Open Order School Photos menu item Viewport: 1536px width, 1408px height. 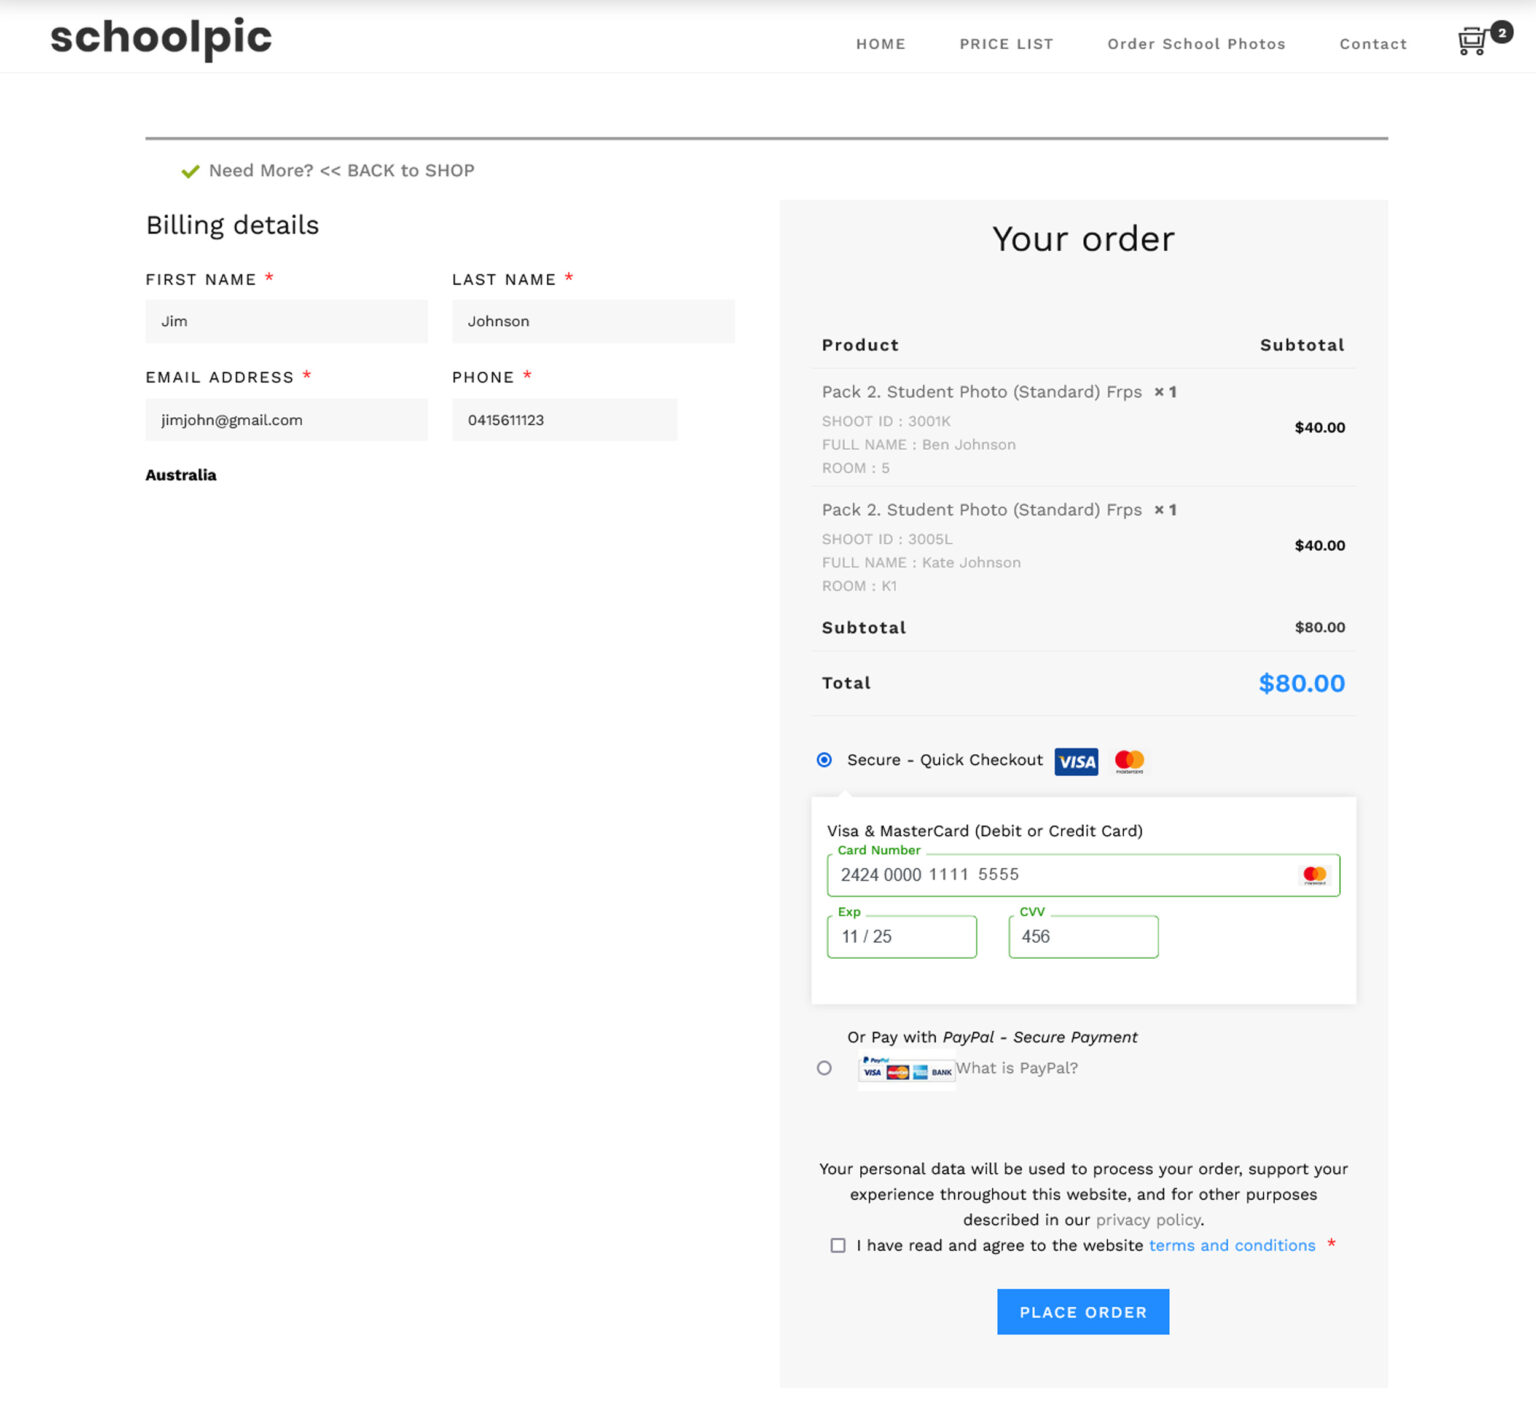pos(1196,44)
